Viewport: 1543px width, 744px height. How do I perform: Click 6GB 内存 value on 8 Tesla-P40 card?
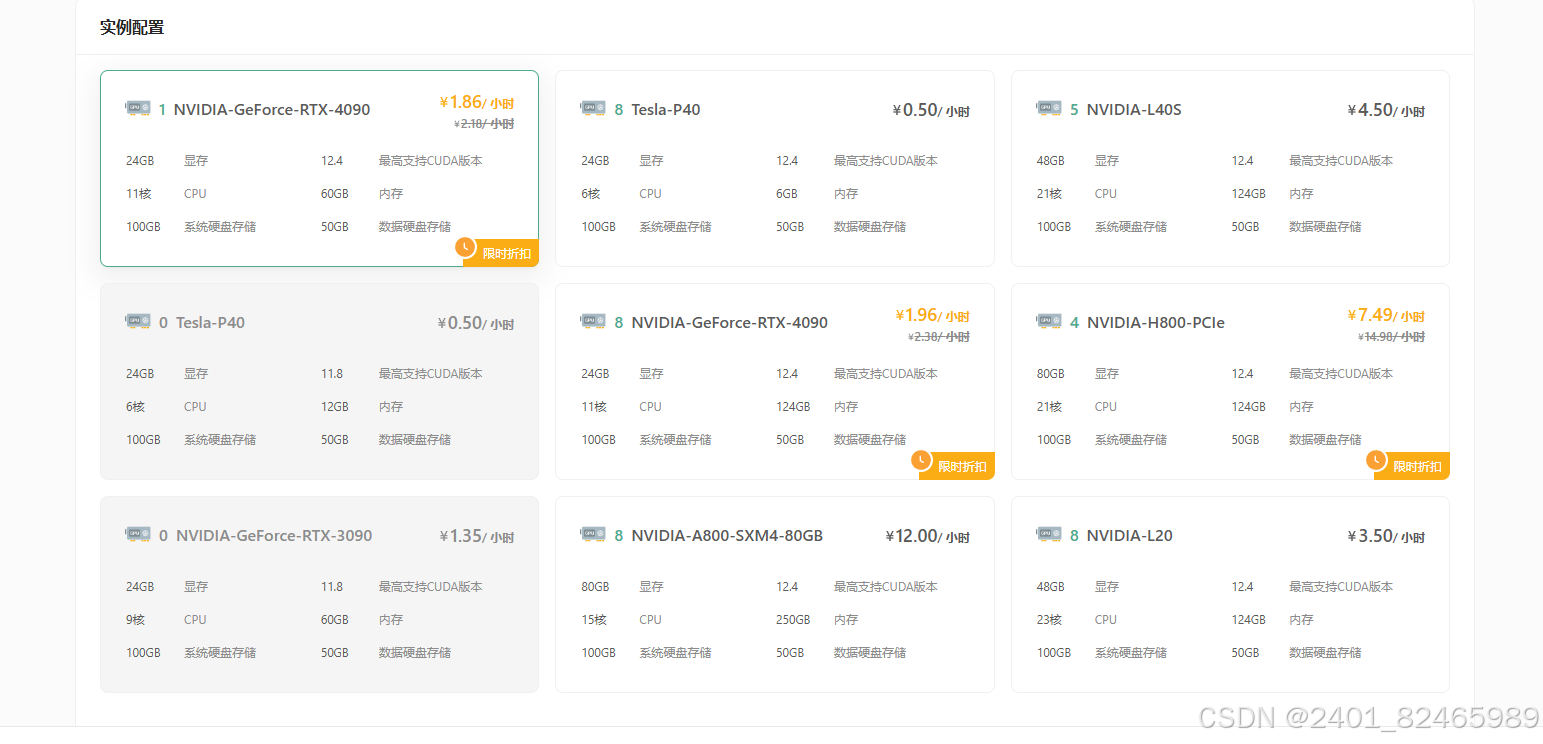(x=787, y=194)
